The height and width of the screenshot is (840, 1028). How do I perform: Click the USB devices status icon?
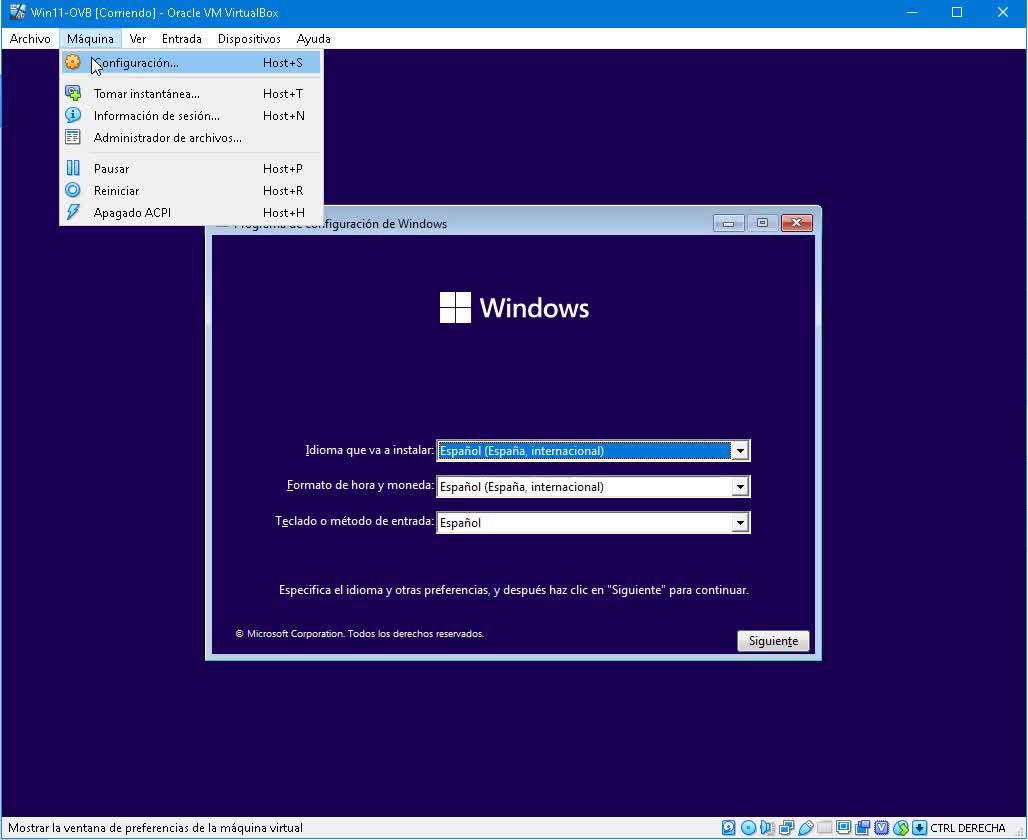(x=805, y=828)
